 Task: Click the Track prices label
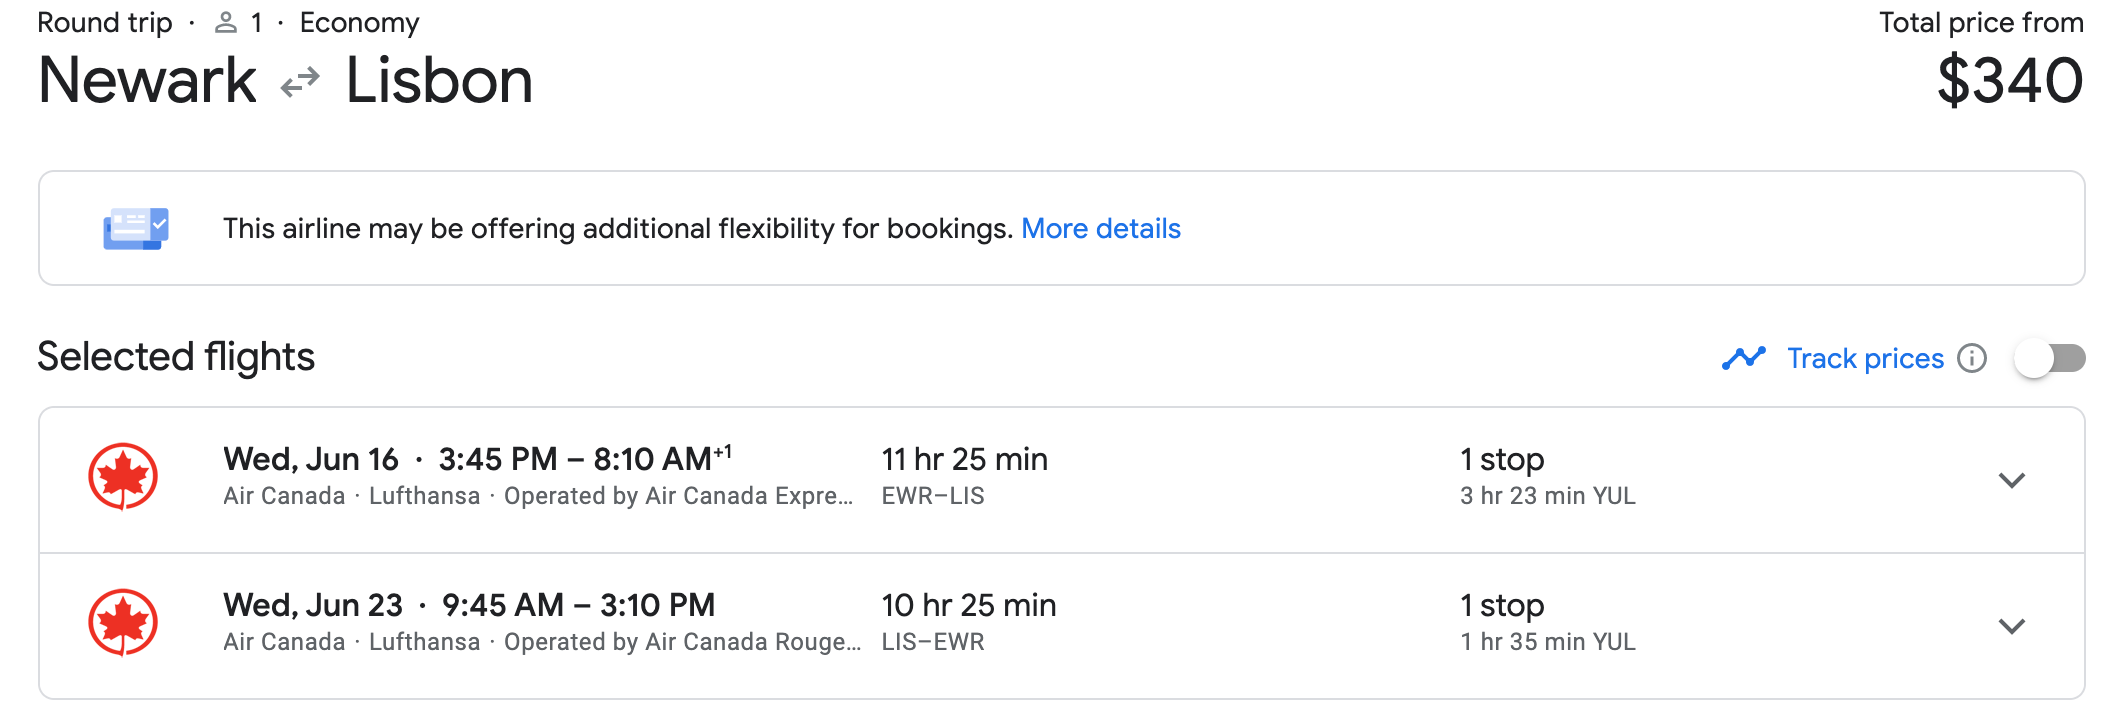pos(1866,358)
